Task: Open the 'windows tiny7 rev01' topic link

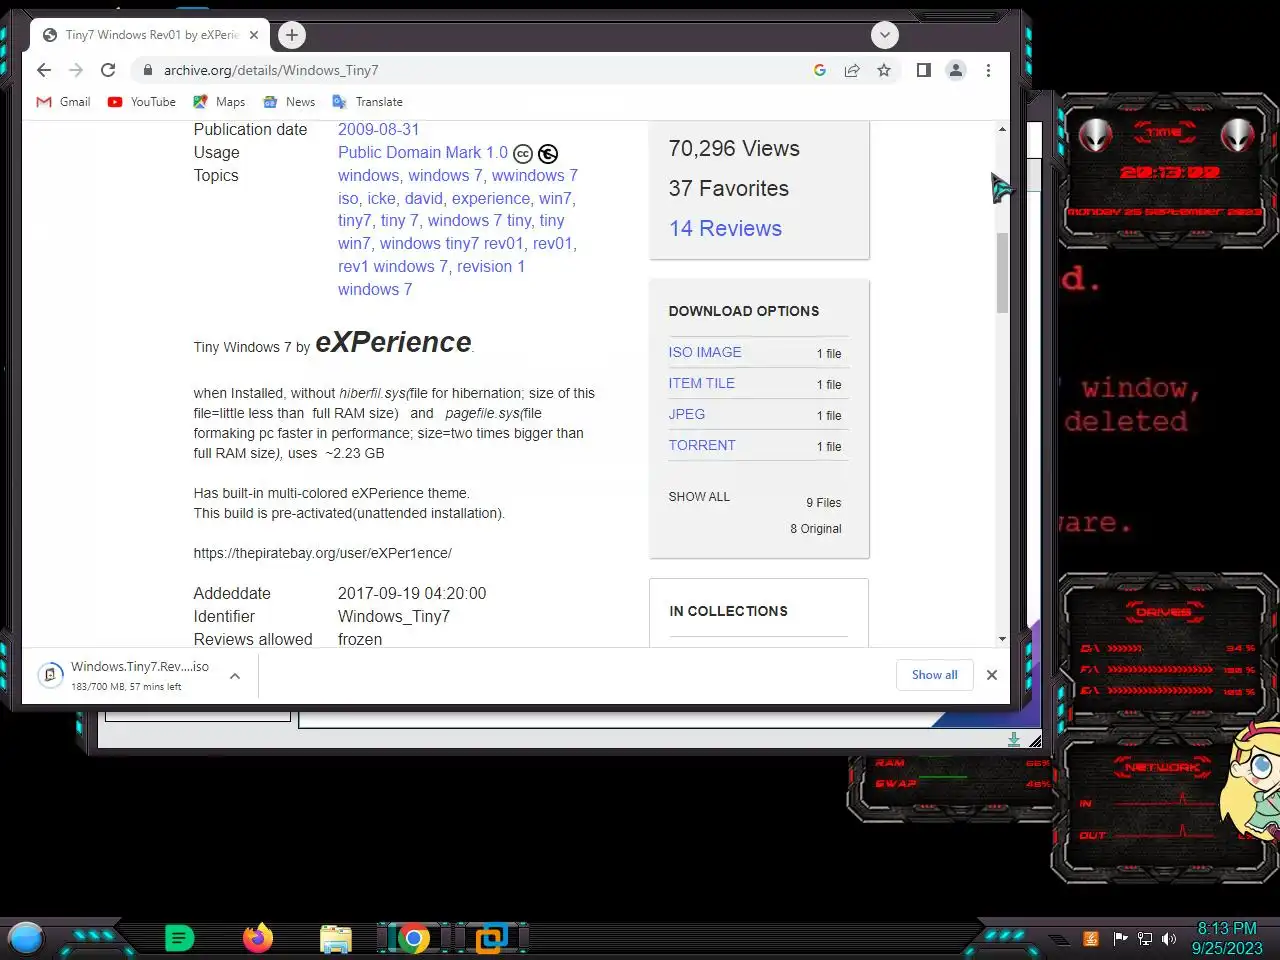Action: coord(451,243)
